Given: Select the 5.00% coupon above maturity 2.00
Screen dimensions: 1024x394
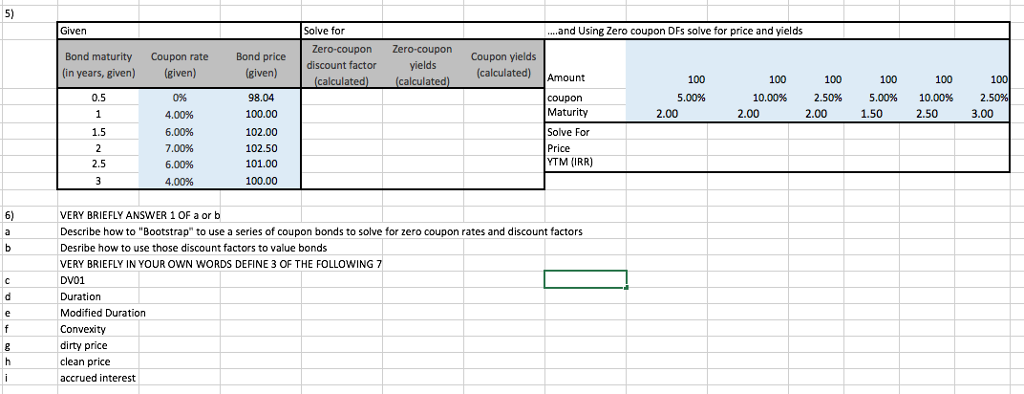Looking at the screenshot, I should (667, 98).
